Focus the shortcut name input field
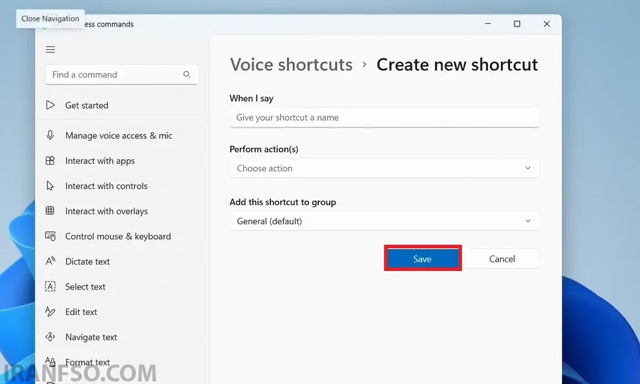Image resolution: width=640 pixels, height=384 pixels. pyautogui.click(x=384, y=118)
